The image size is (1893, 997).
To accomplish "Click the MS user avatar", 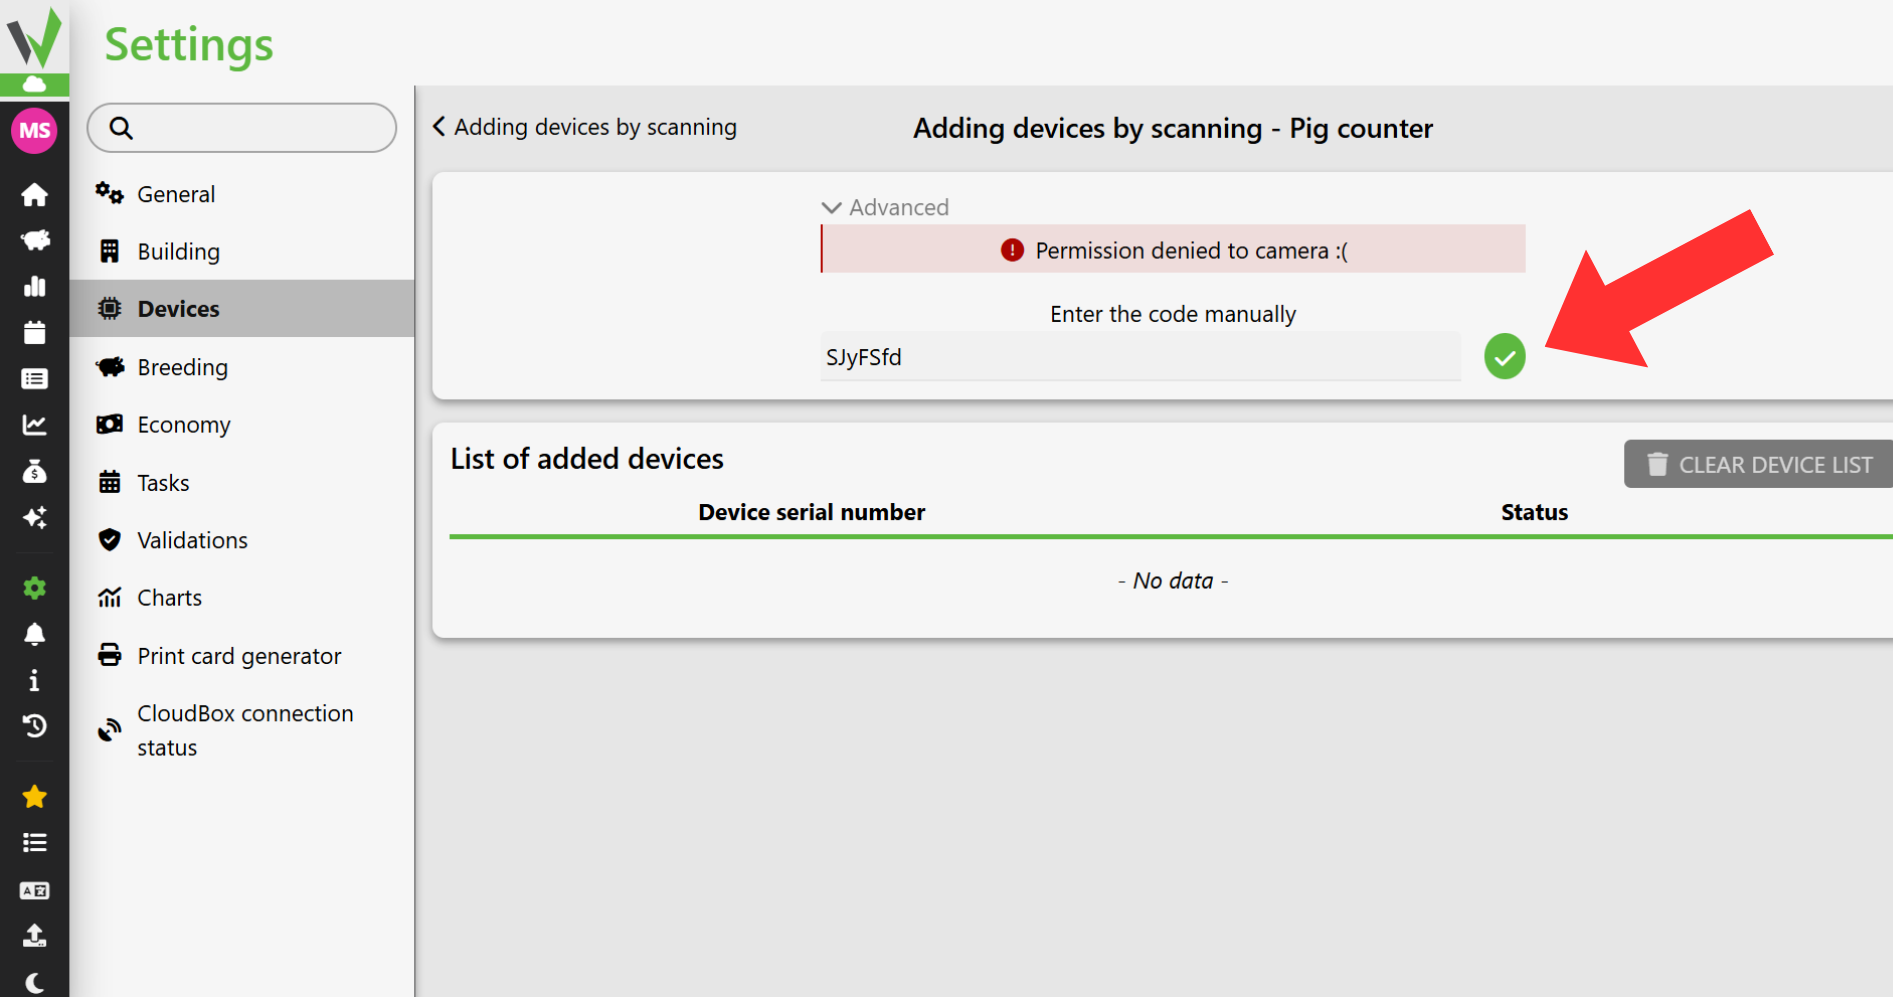I will (x=35, y=131).
